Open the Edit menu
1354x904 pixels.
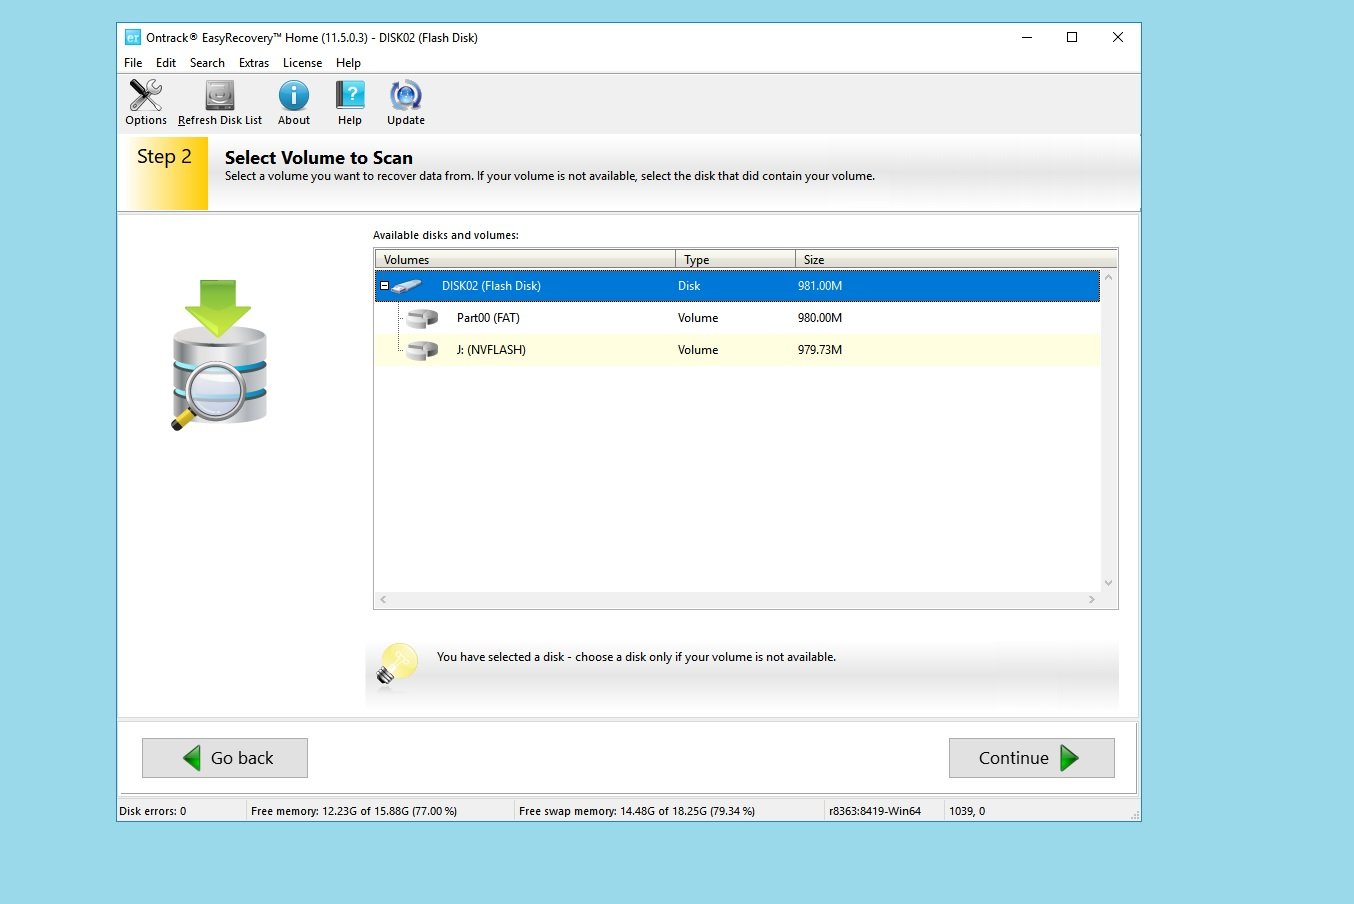point(166,63)
